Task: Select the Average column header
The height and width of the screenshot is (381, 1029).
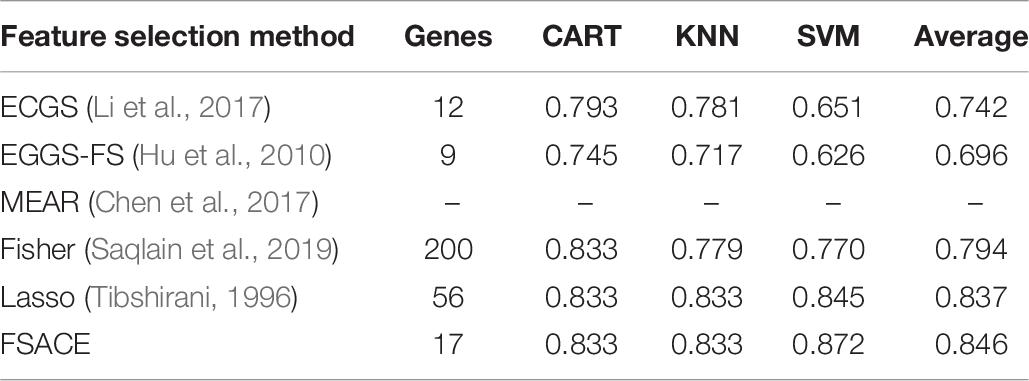Action: [971, 38]
